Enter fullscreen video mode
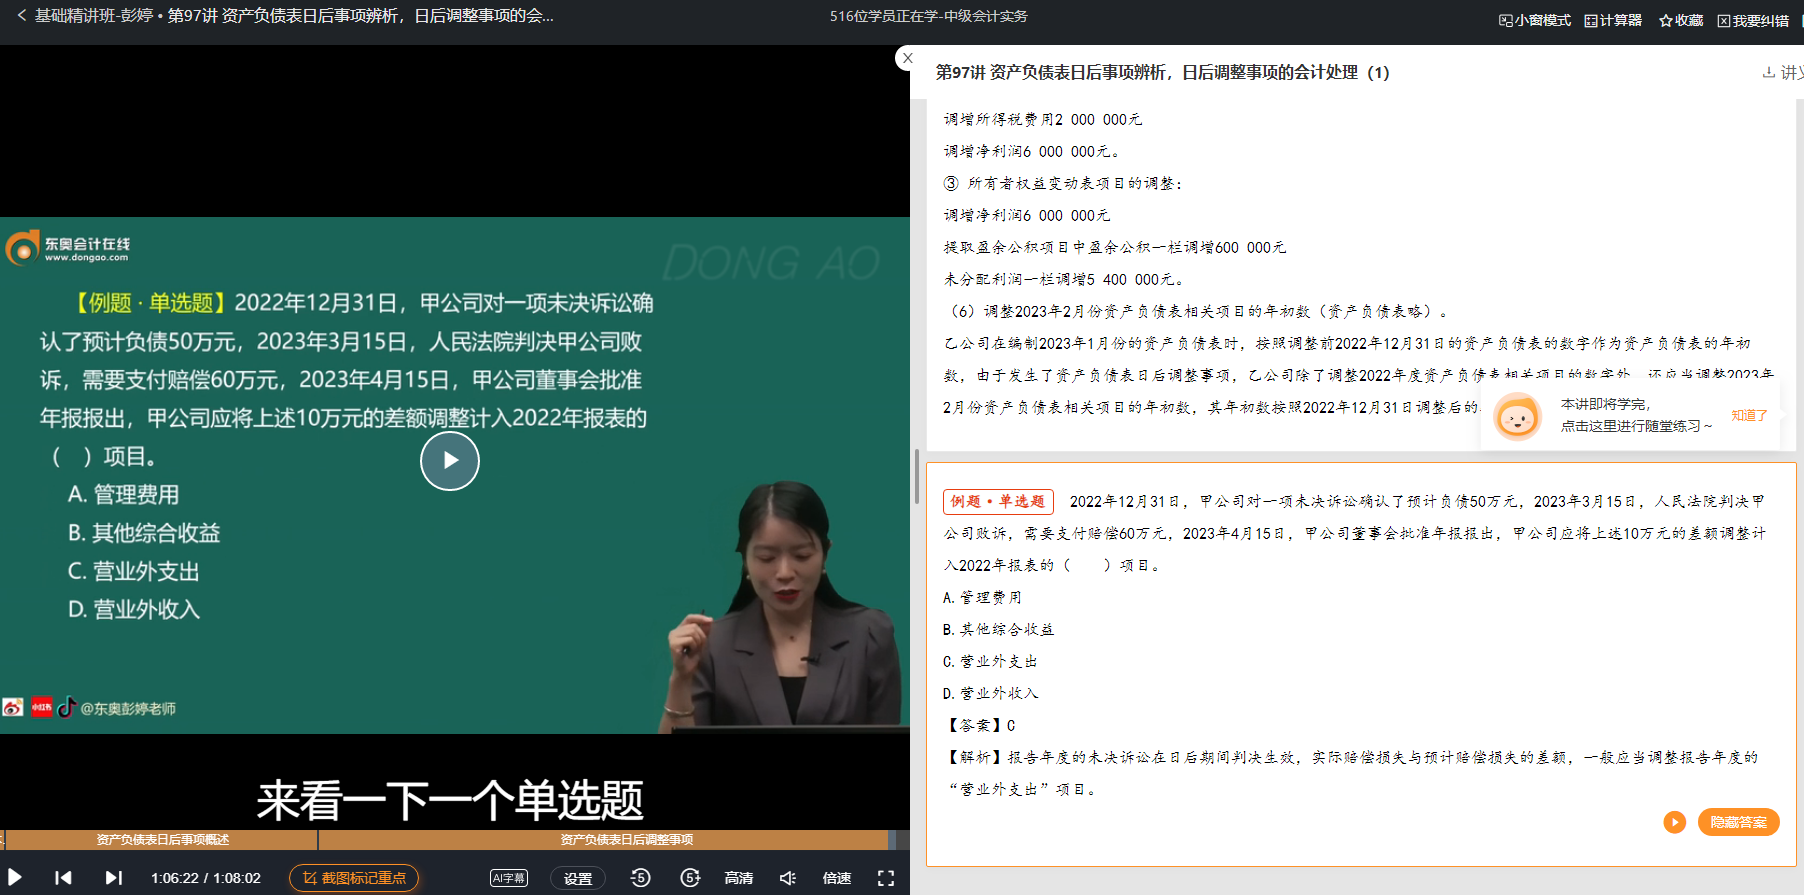Viewport: 1804px width, 895px height. pyautogui.click(x=885, y=878)
